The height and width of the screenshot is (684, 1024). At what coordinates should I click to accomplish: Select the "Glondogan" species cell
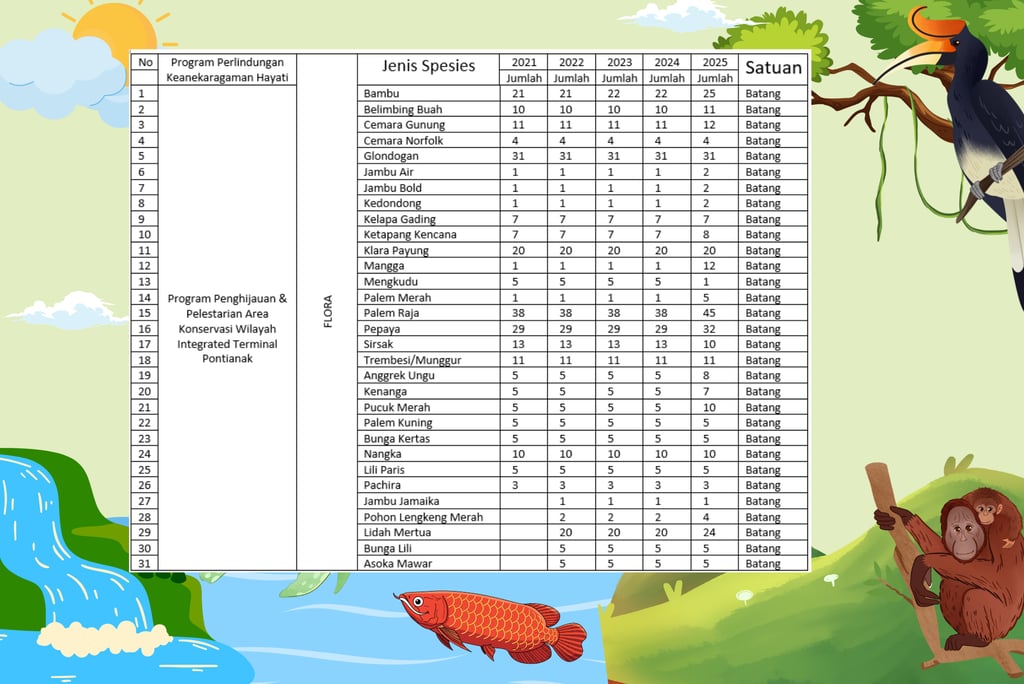428,156
